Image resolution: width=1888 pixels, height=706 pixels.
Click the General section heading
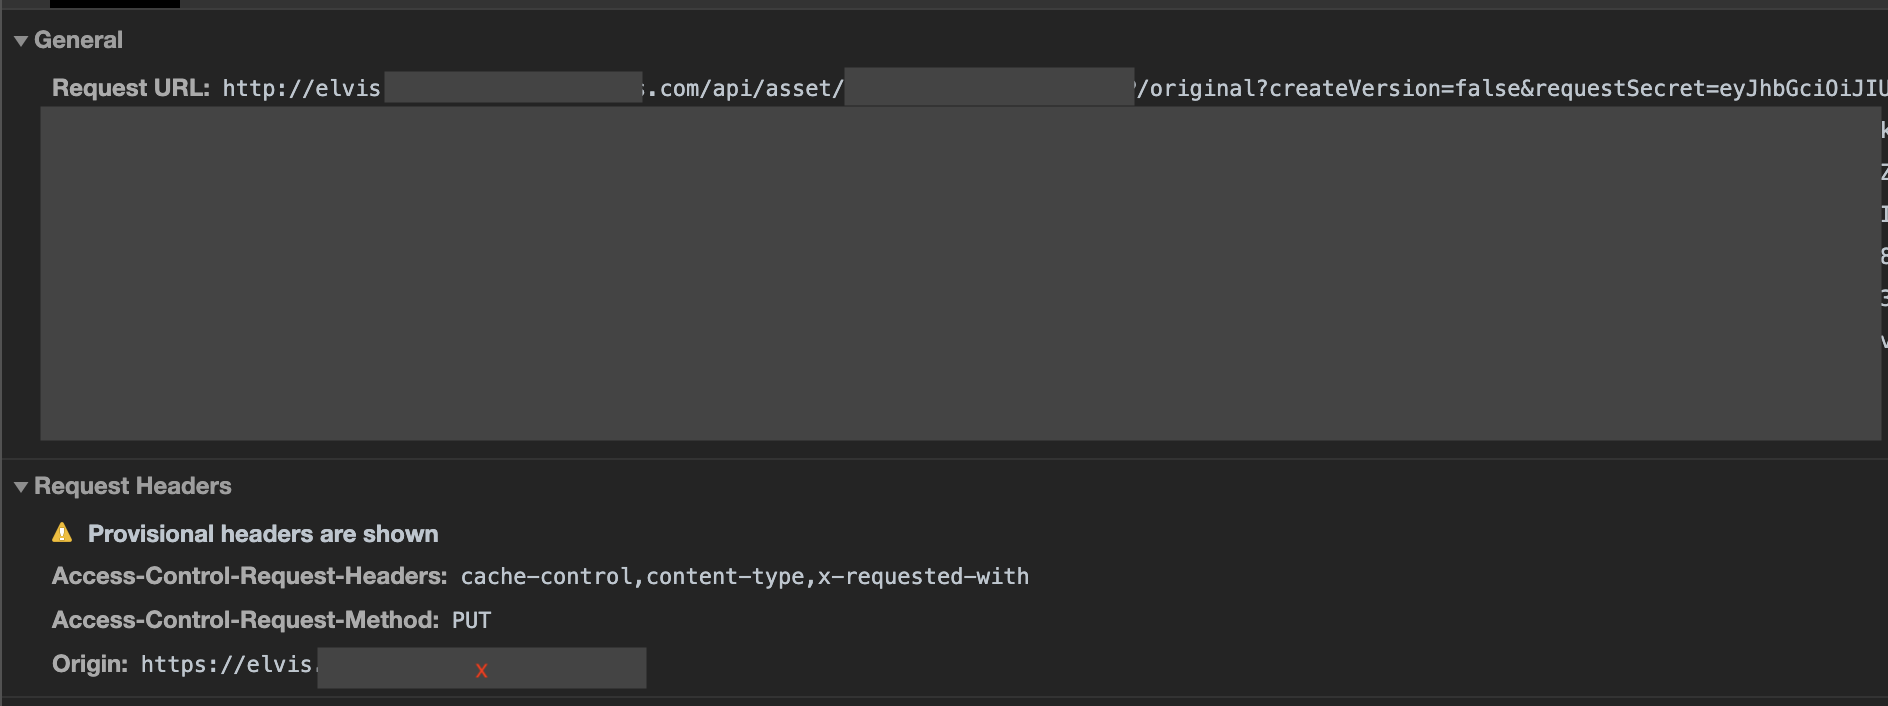[x=78, y=40]
